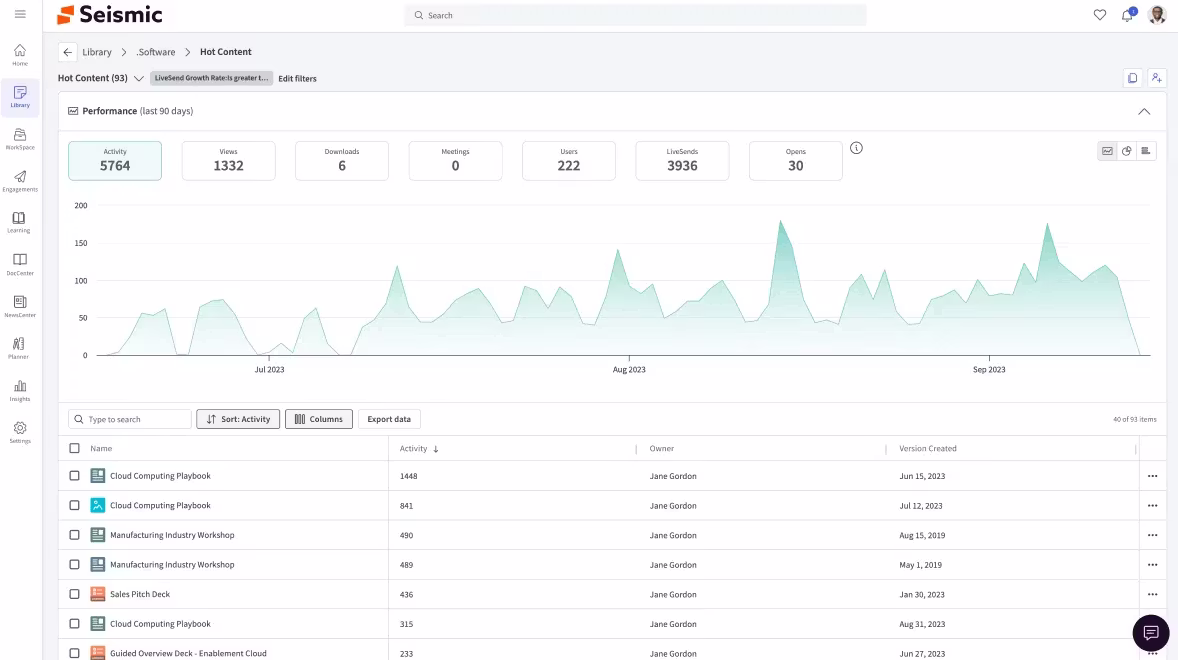Viewport: 1178px width, 660px height.
Task: Collapse the Performance panel chevron
Action: click(x=1143, y=111)
